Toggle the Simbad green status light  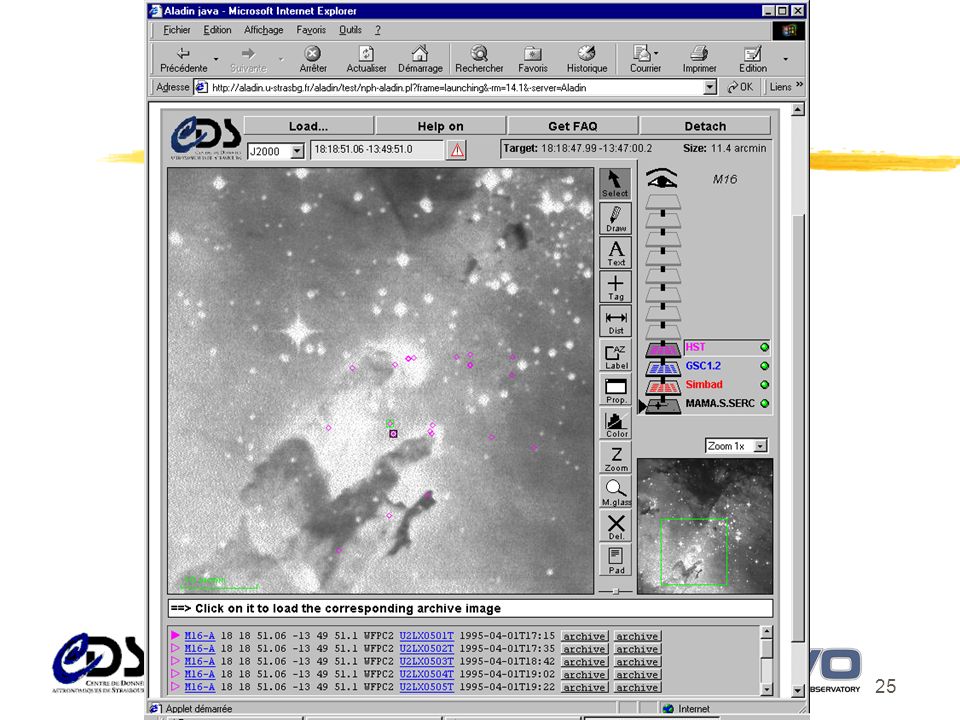[764, 385]
